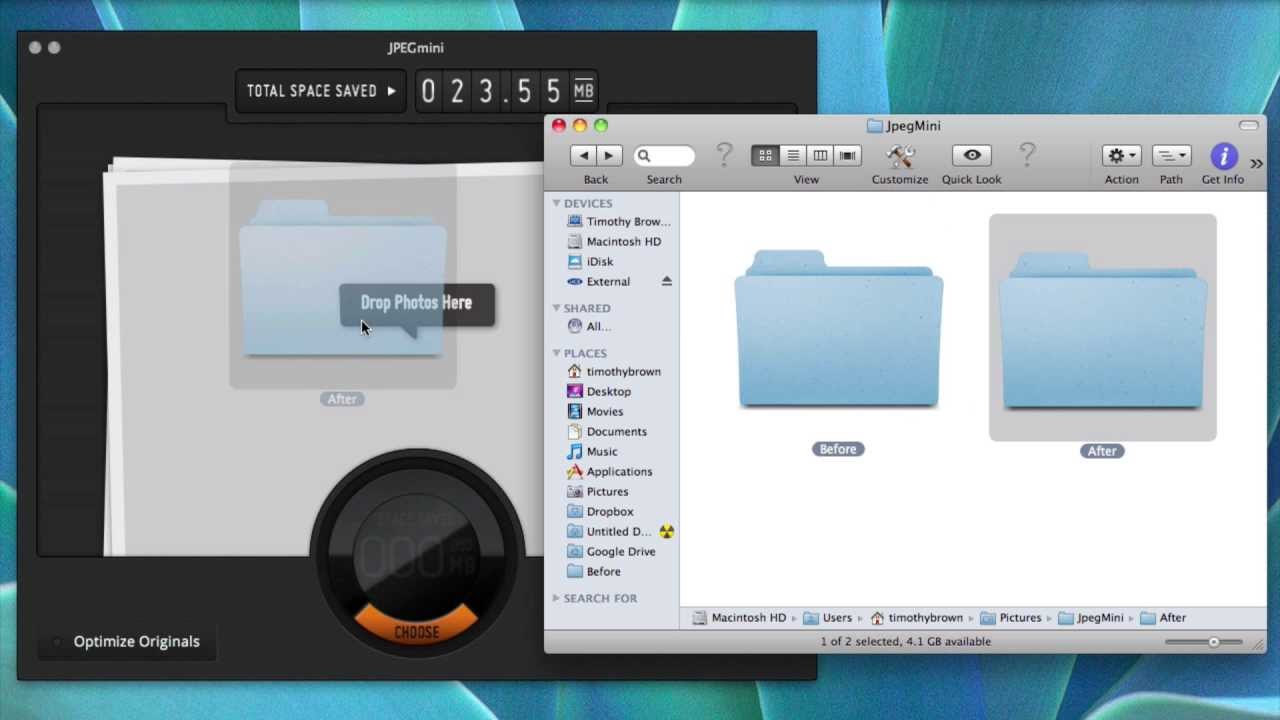The height and width of the screenshot is (720, 1280).
Task: Expand the SEARCH FOR sidebar section
Action: click(x=556, y=598)
